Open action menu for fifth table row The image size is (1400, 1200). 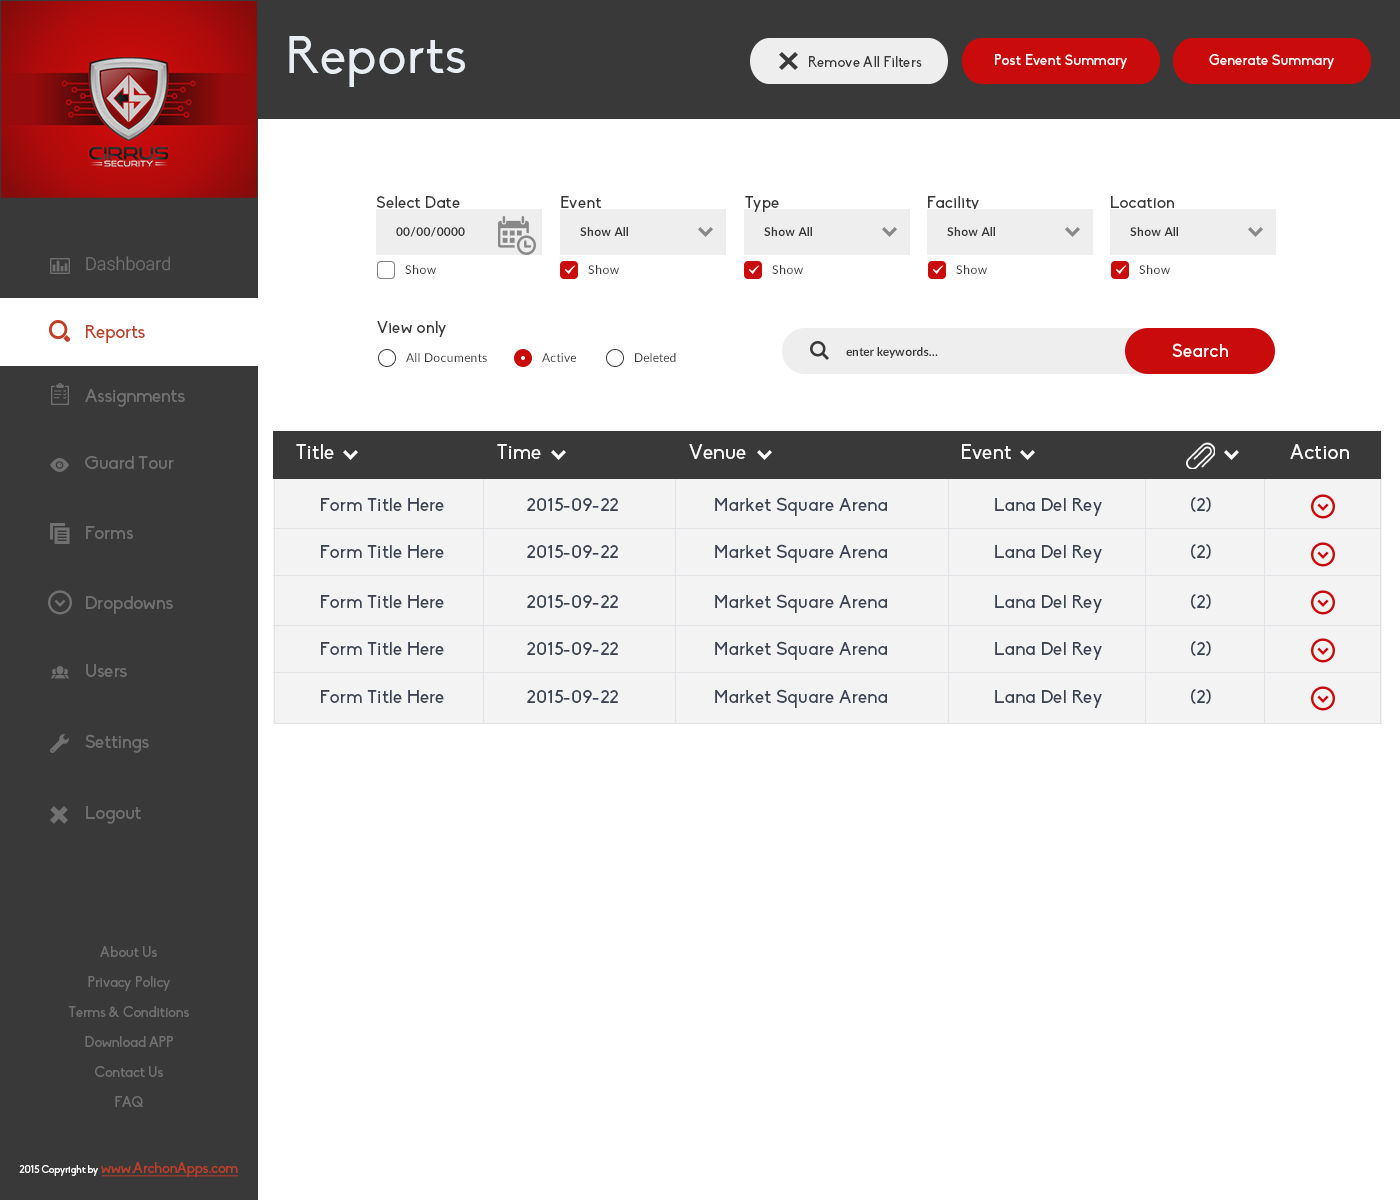1323,698
